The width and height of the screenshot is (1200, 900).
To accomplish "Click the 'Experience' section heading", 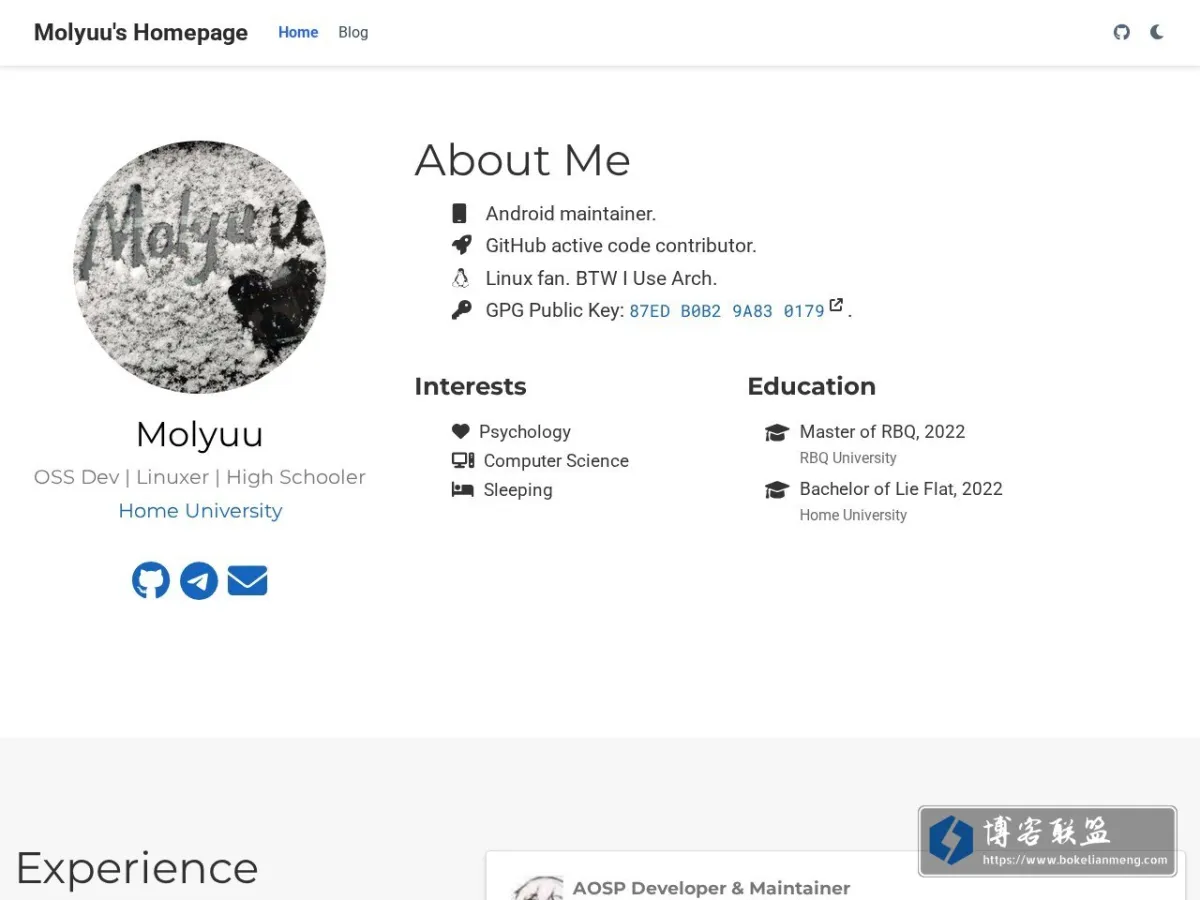I will tap(137, 868).
